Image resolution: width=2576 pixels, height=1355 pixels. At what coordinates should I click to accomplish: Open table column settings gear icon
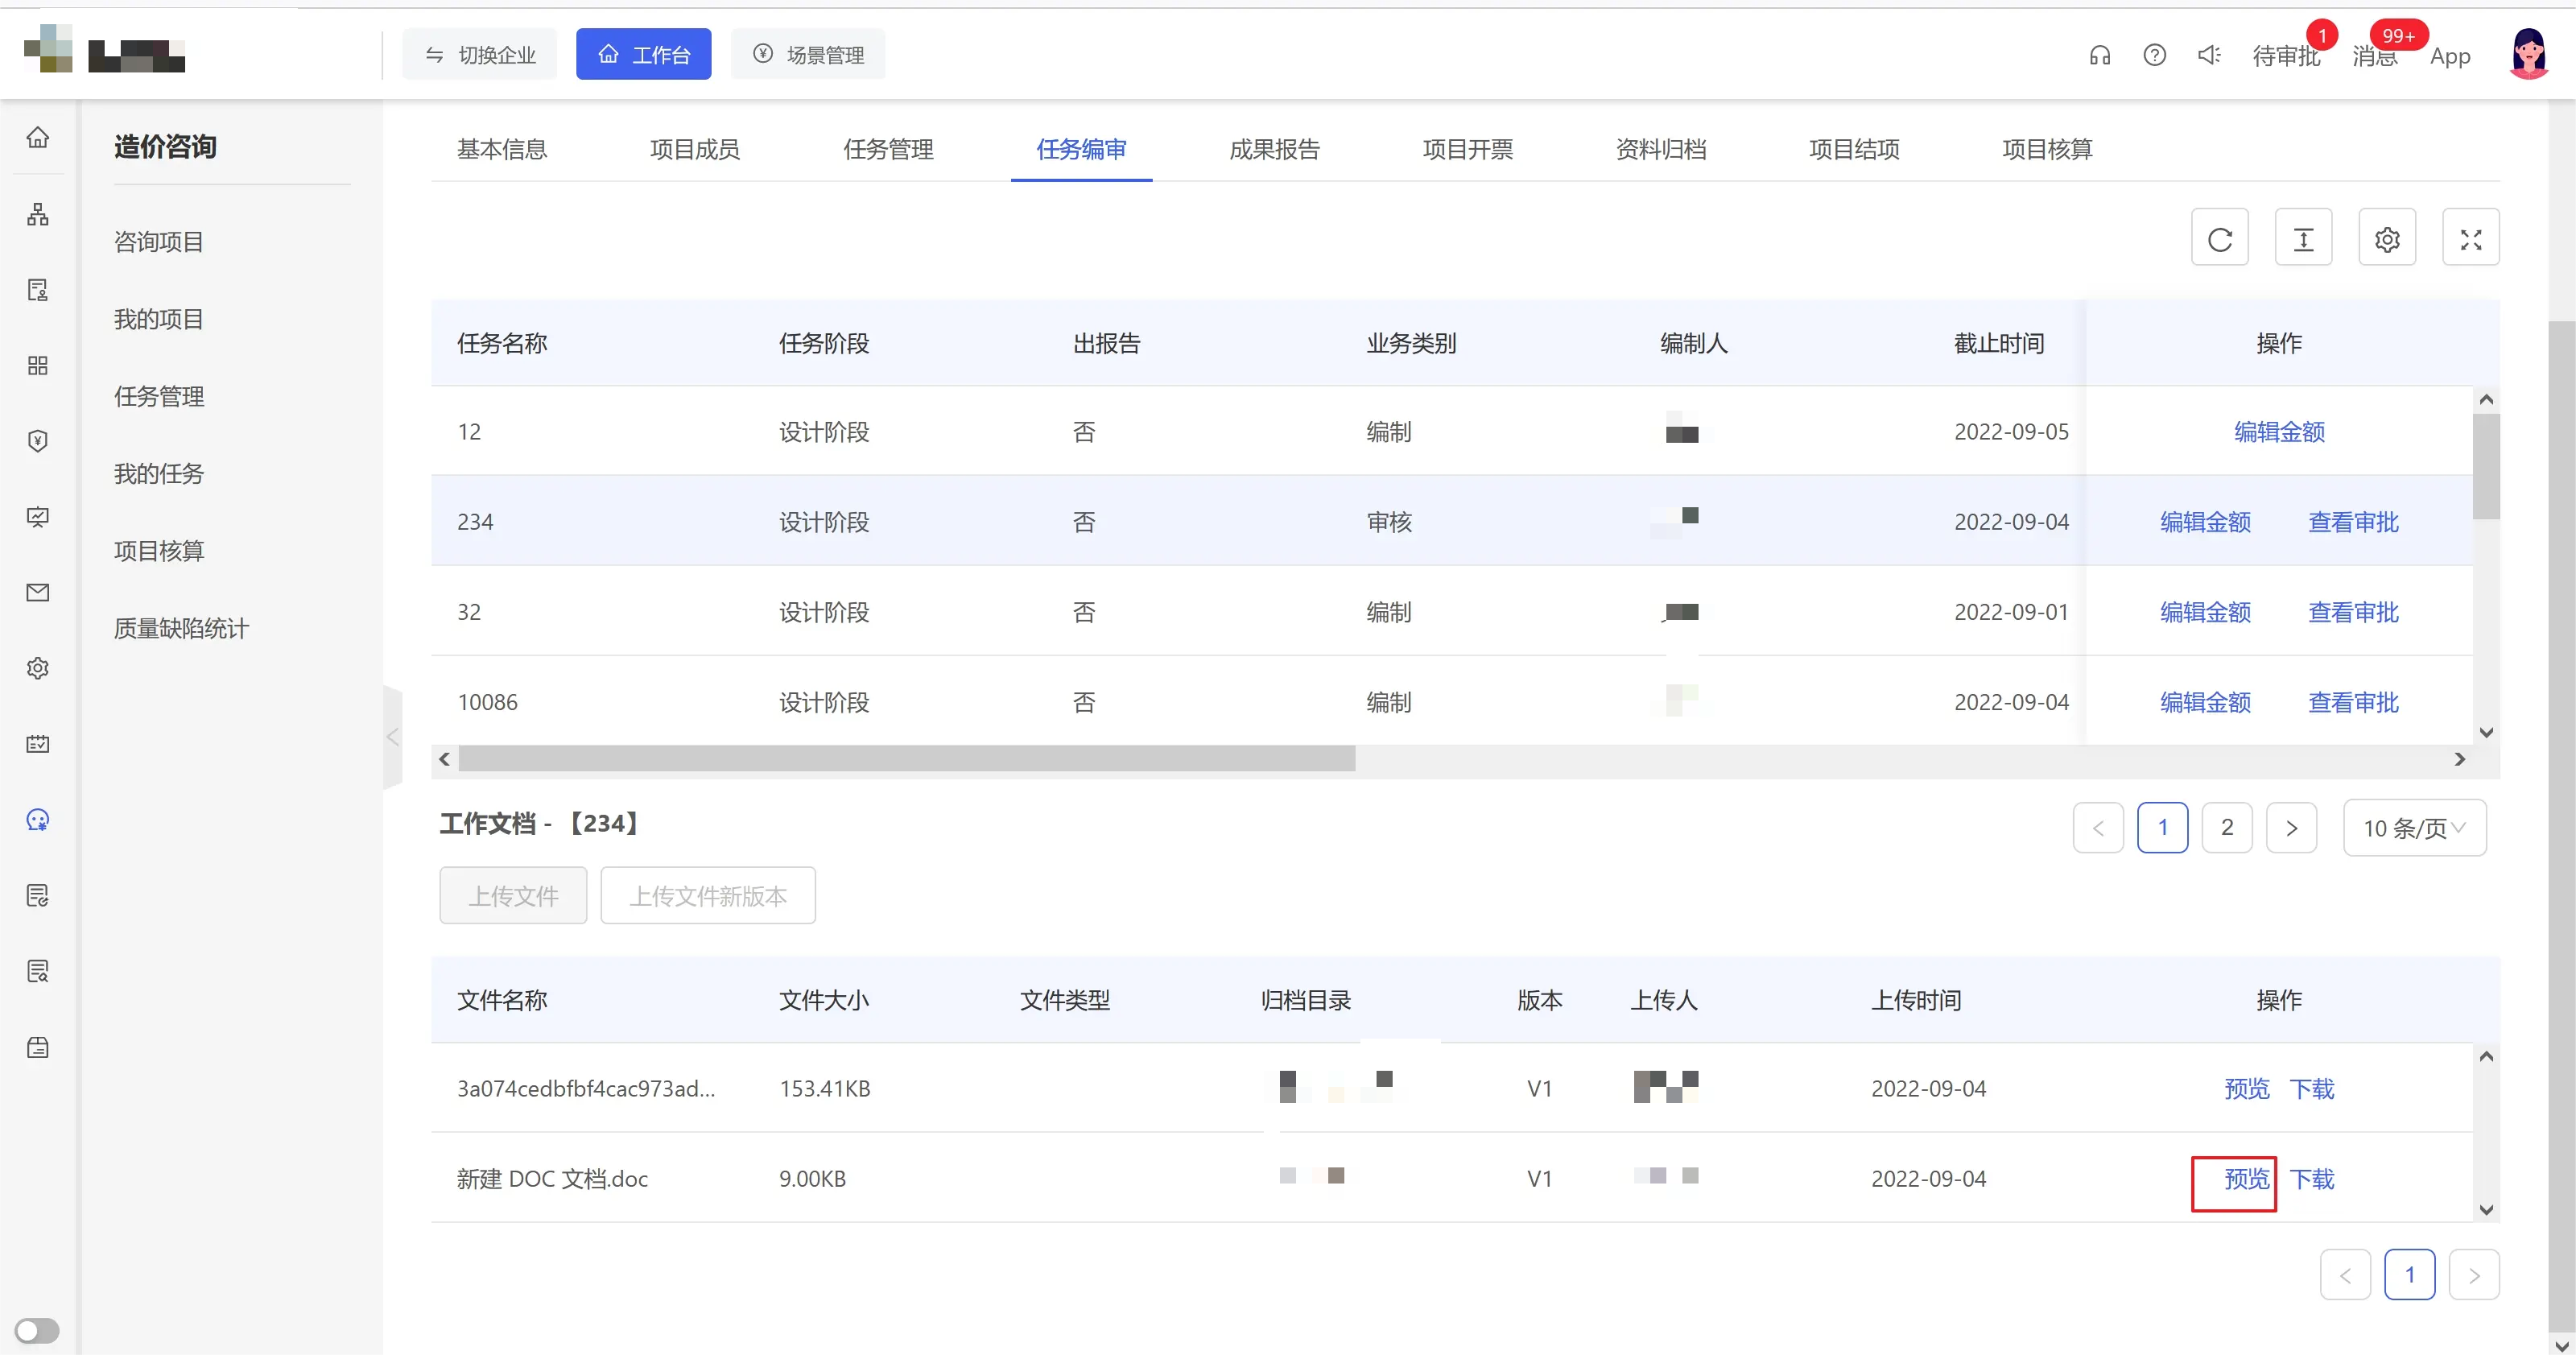[x=2387, y=238]
